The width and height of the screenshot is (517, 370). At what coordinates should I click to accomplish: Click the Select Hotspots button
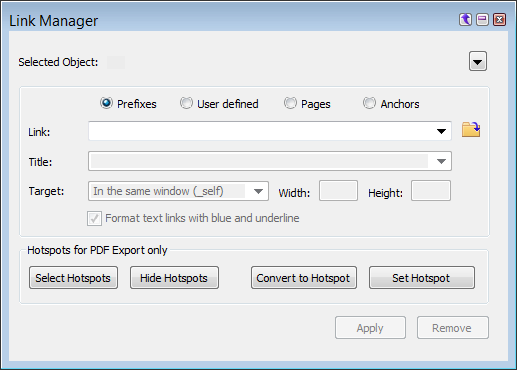click(x=73, y=278)
